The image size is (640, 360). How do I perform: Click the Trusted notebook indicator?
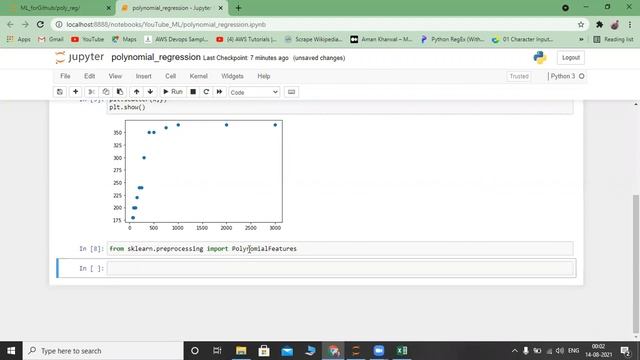coord(519,76)
